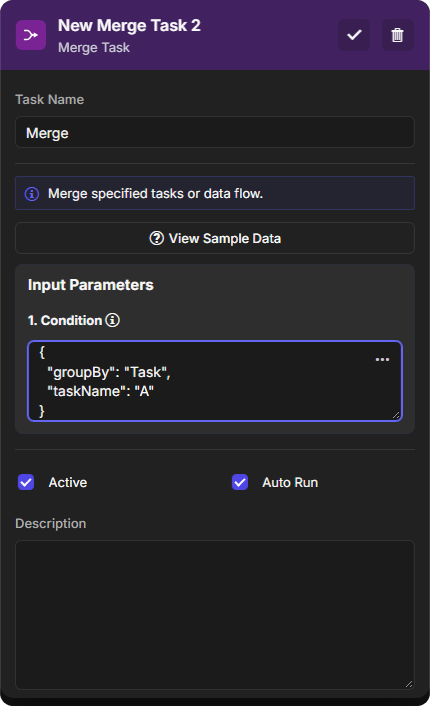Click the "Auto Run" label text
This screenshot has width=430, height=706.
[290, 483]
